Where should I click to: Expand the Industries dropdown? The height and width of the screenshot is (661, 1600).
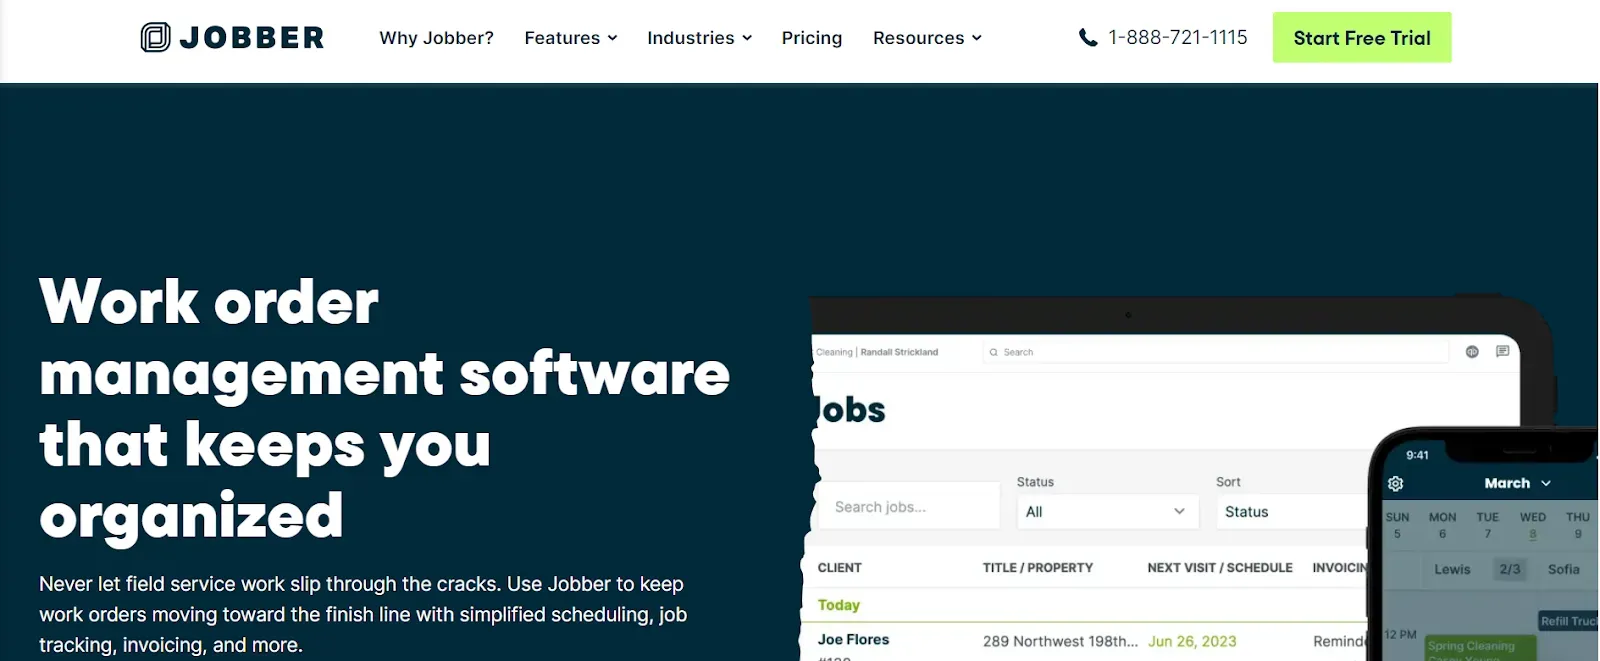point(699,38)
